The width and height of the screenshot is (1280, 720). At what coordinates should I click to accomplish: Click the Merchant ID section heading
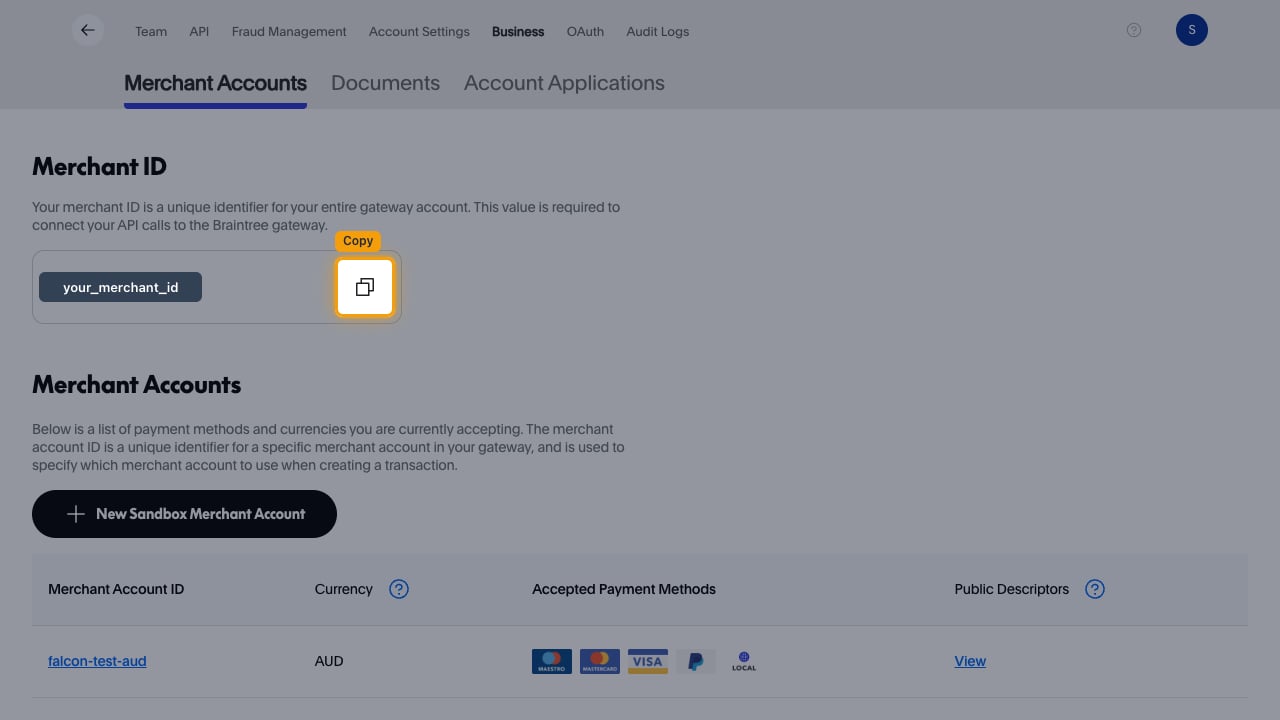coord(99,166)
